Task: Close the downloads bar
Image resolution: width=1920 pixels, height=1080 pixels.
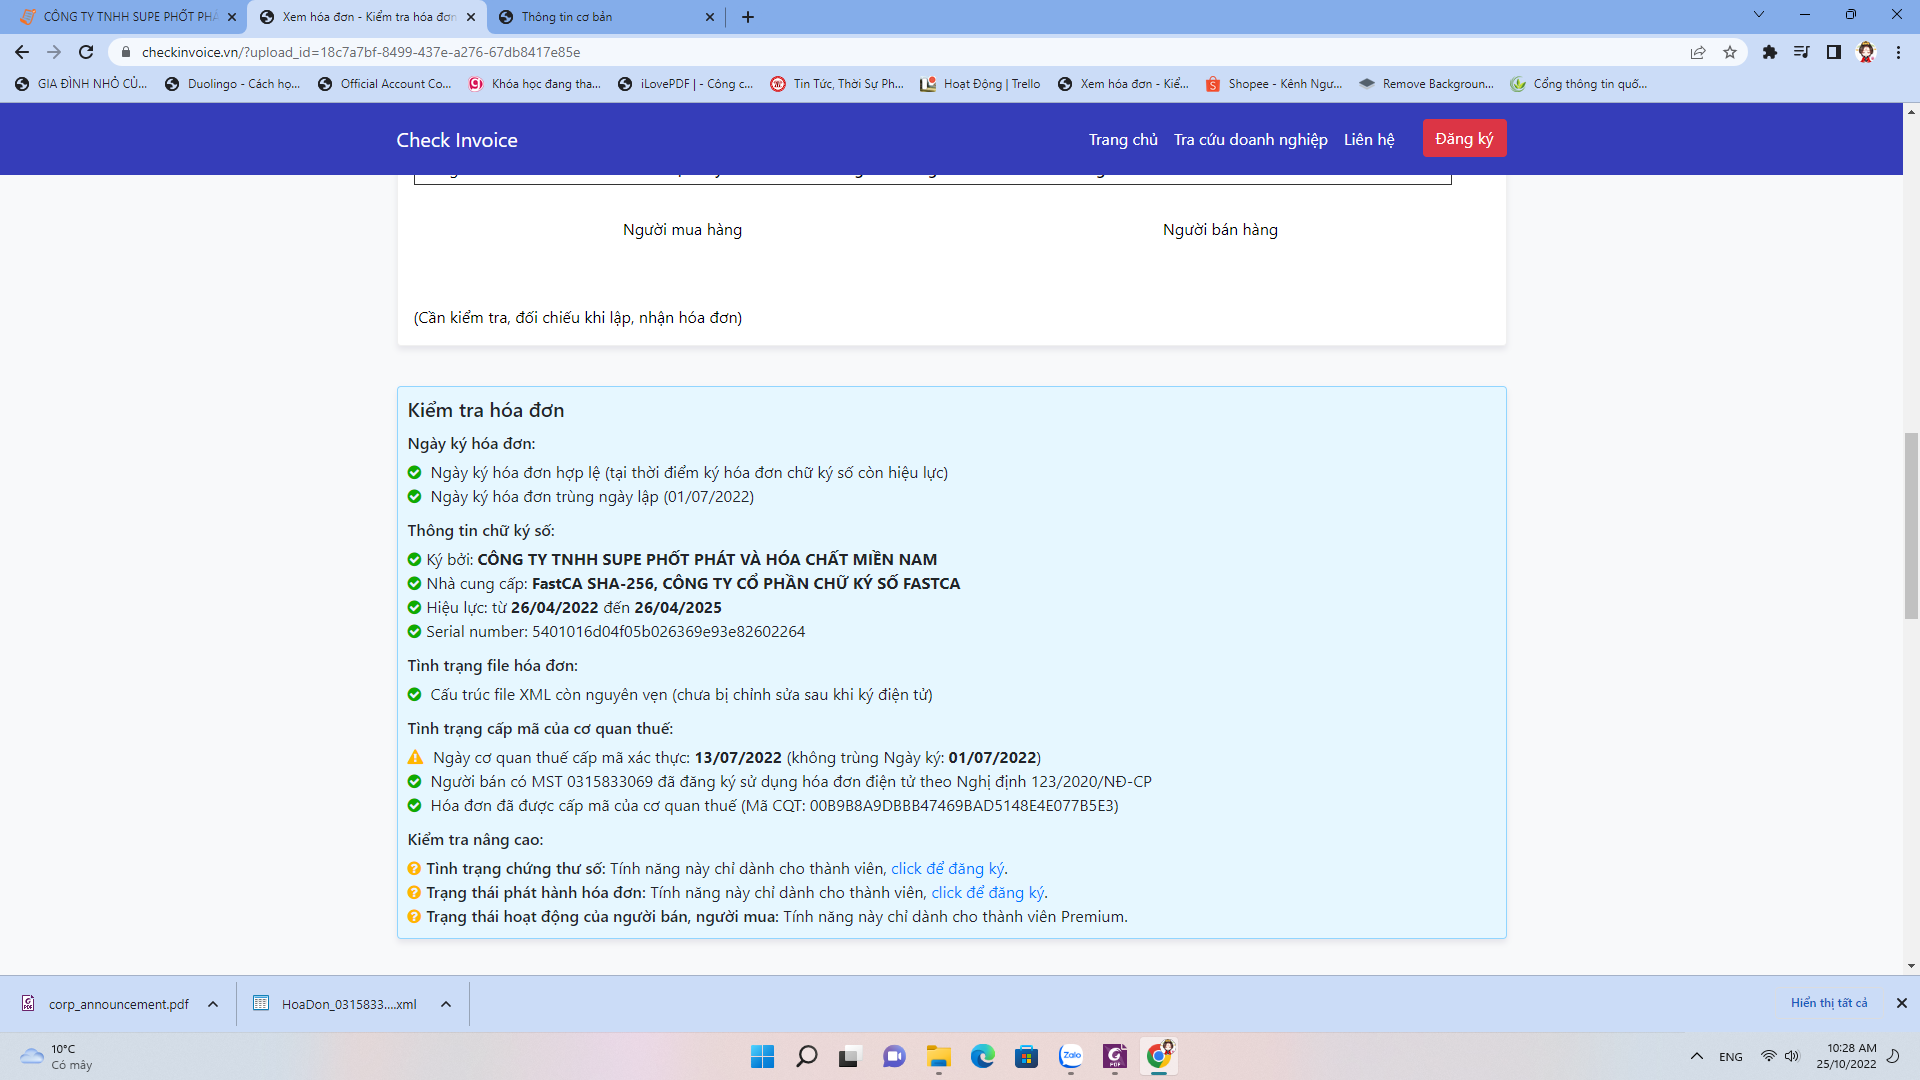Action: click(x=1902, y=1003)
